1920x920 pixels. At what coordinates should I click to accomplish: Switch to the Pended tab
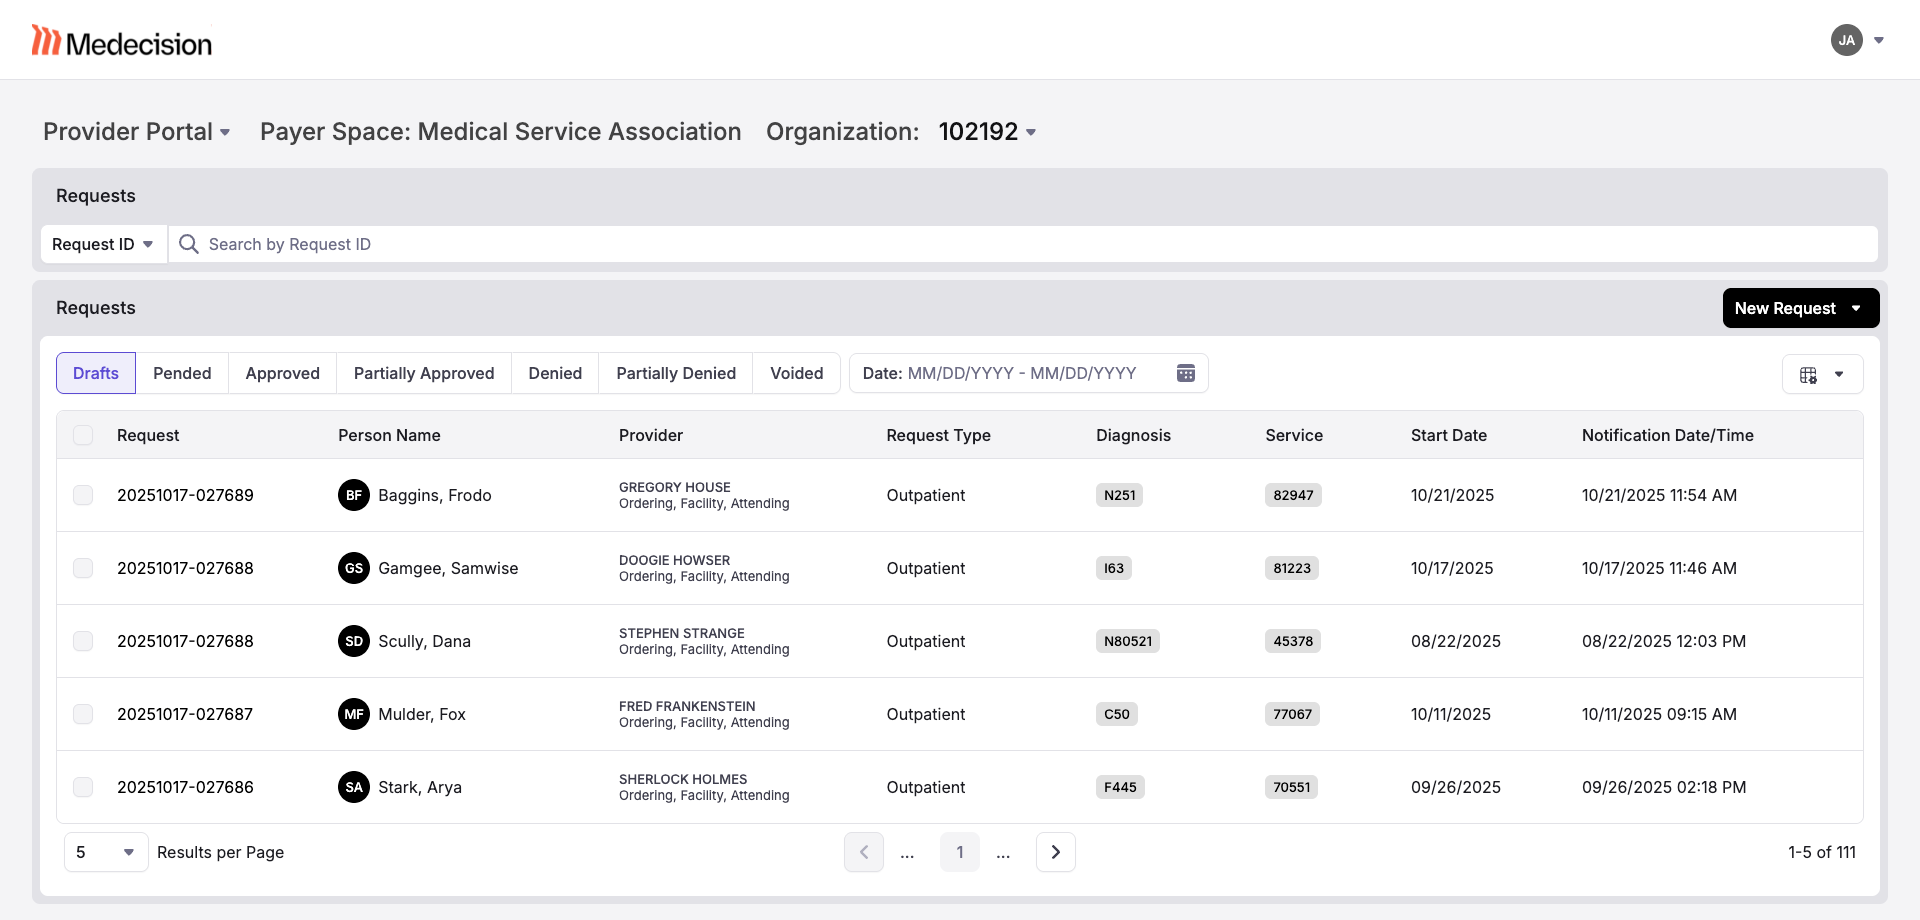pyautogui.click(x=182, y=373)
